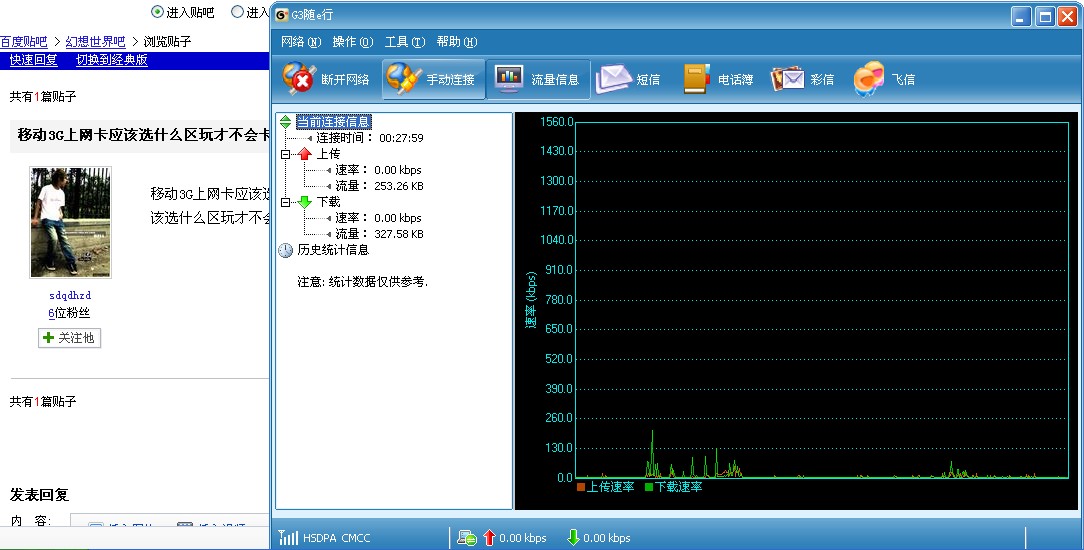Click the history statistics clock icon
Image resolution: width=1084 pixels, height=550 pixels.
point(286,250)
